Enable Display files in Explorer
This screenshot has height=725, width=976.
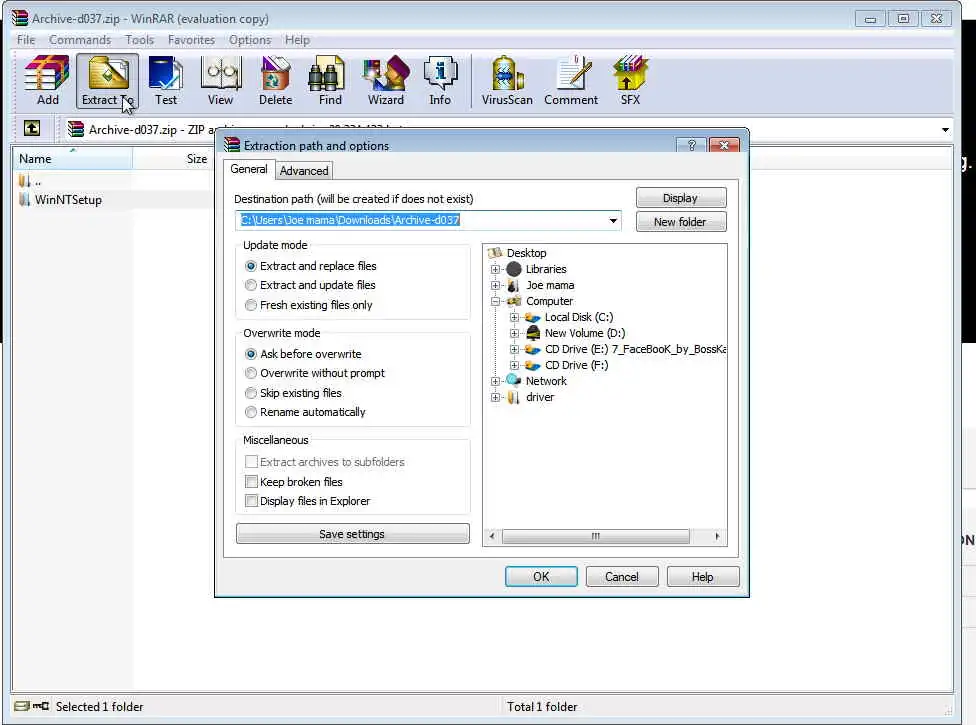pos(251,501)
